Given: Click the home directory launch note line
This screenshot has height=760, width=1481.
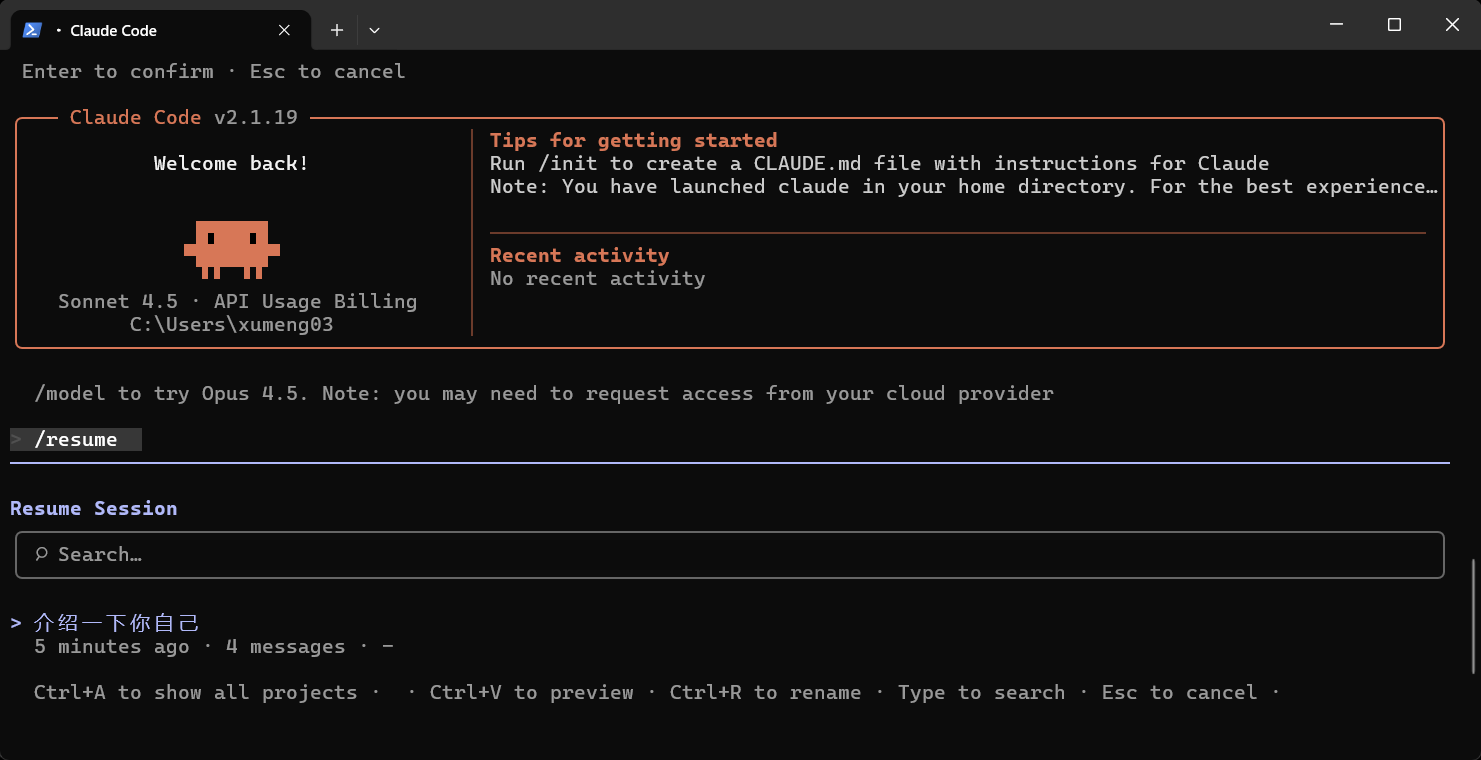Looking at the screenshot, I should pos(964,187).
